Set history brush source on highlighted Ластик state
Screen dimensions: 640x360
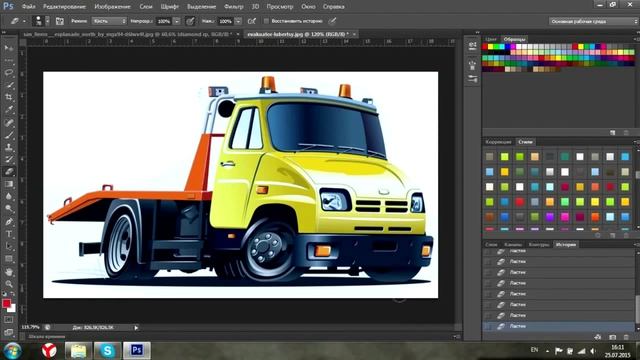tap(488, 326)
